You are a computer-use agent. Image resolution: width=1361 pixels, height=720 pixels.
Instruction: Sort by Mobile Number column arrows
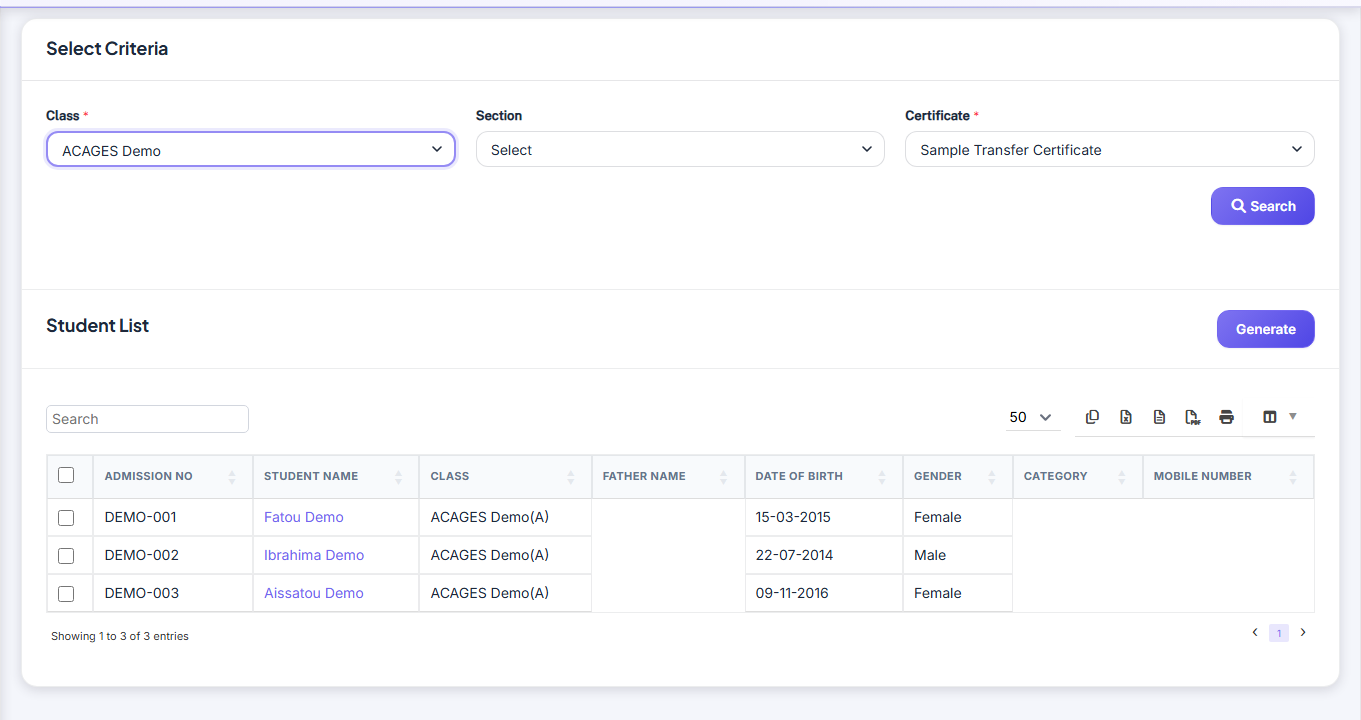[1293, 477]
